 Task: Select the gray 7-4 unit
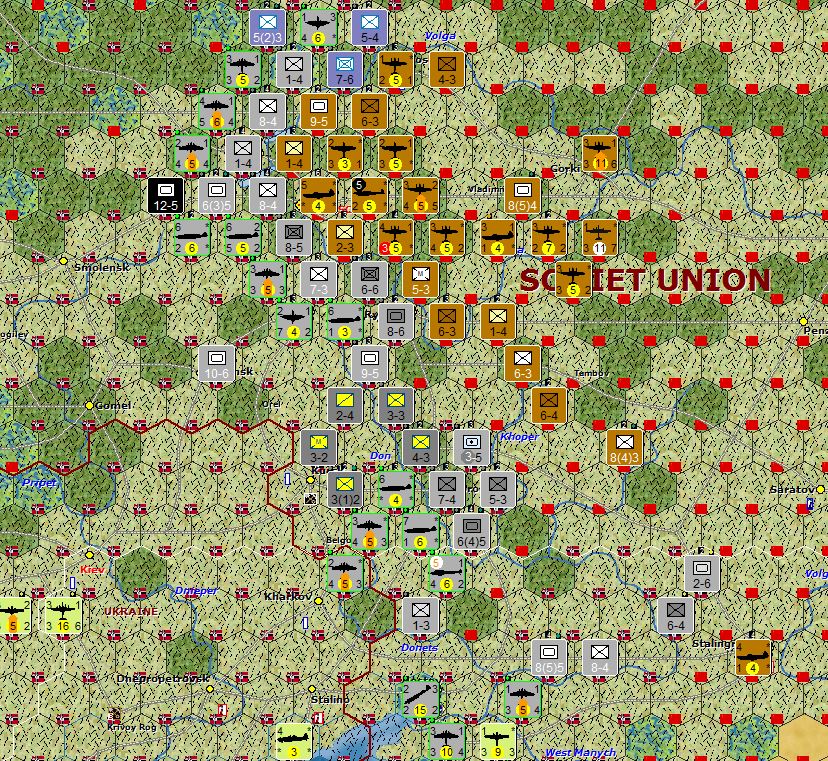(x=446, y=490)
